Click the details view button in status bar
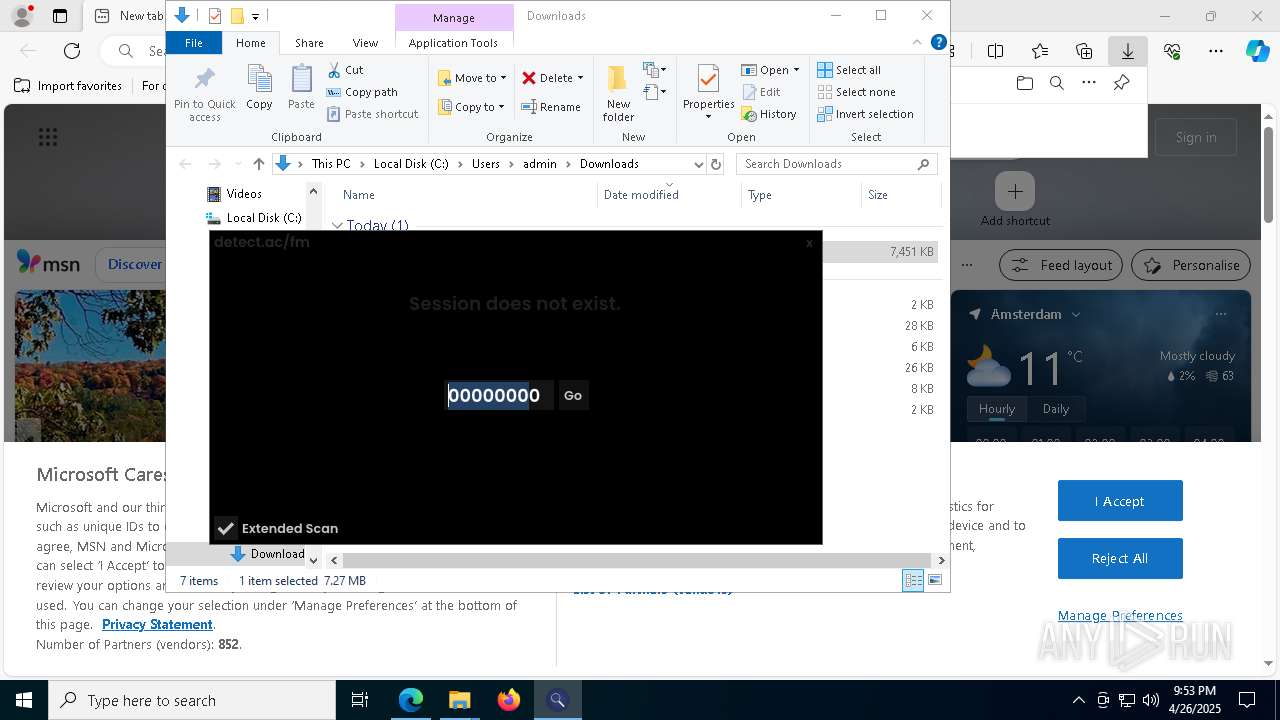1280x720 pixels. click(913, 580)
